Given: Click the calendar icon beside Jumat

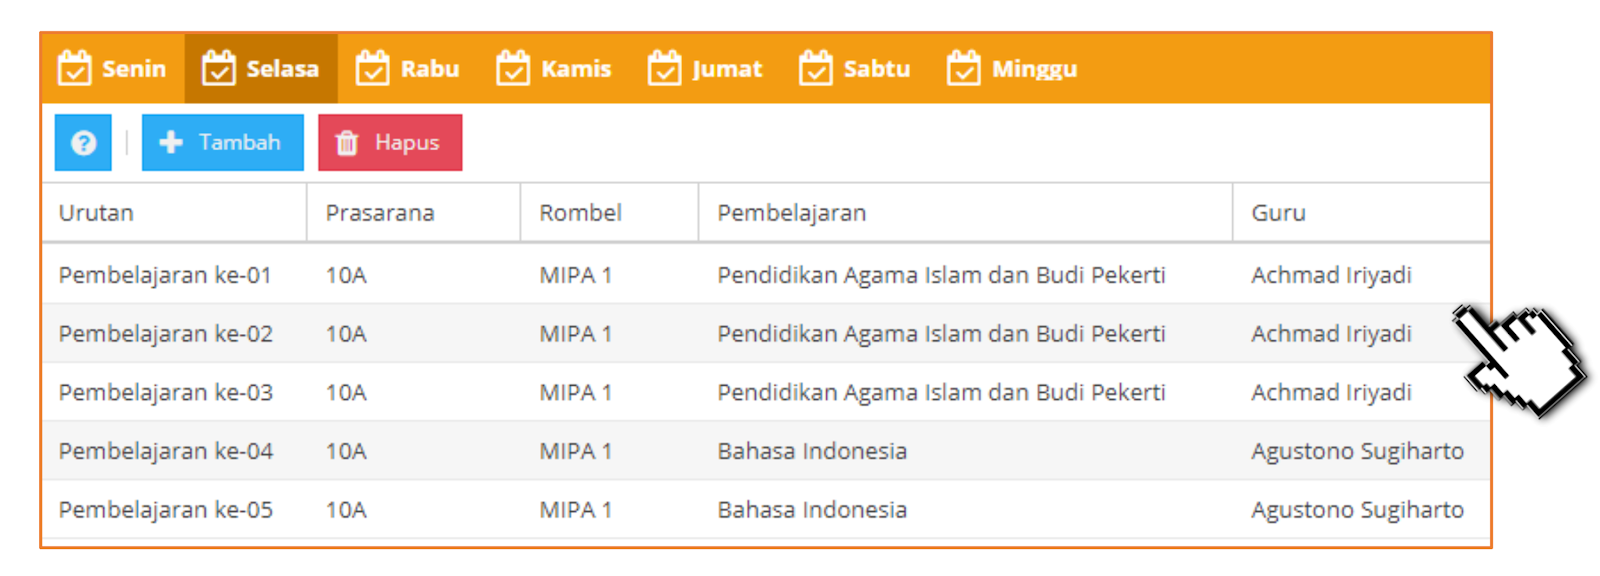Looking at the screenshot, I should 664,68.
